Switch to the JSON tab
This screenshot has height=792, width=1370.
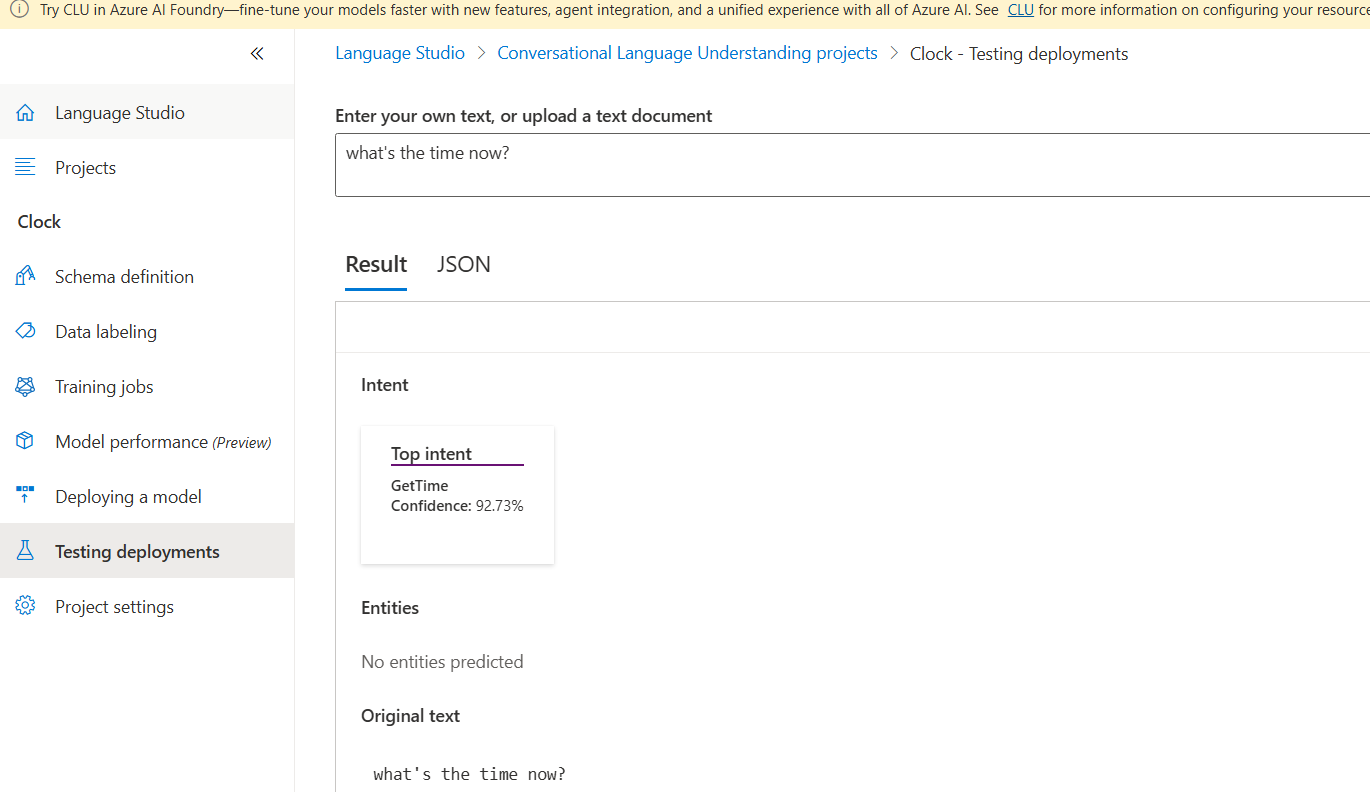[x=464, y=264]
